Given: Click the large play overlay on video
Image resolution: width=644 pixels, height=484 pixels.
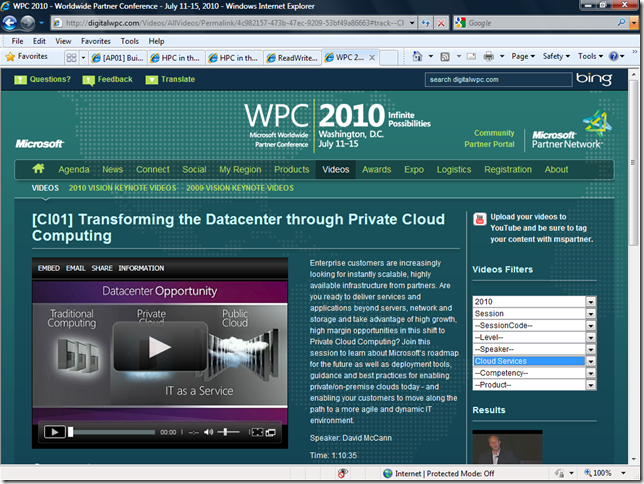Looking at the screenshot, I should tap(159, 346).
